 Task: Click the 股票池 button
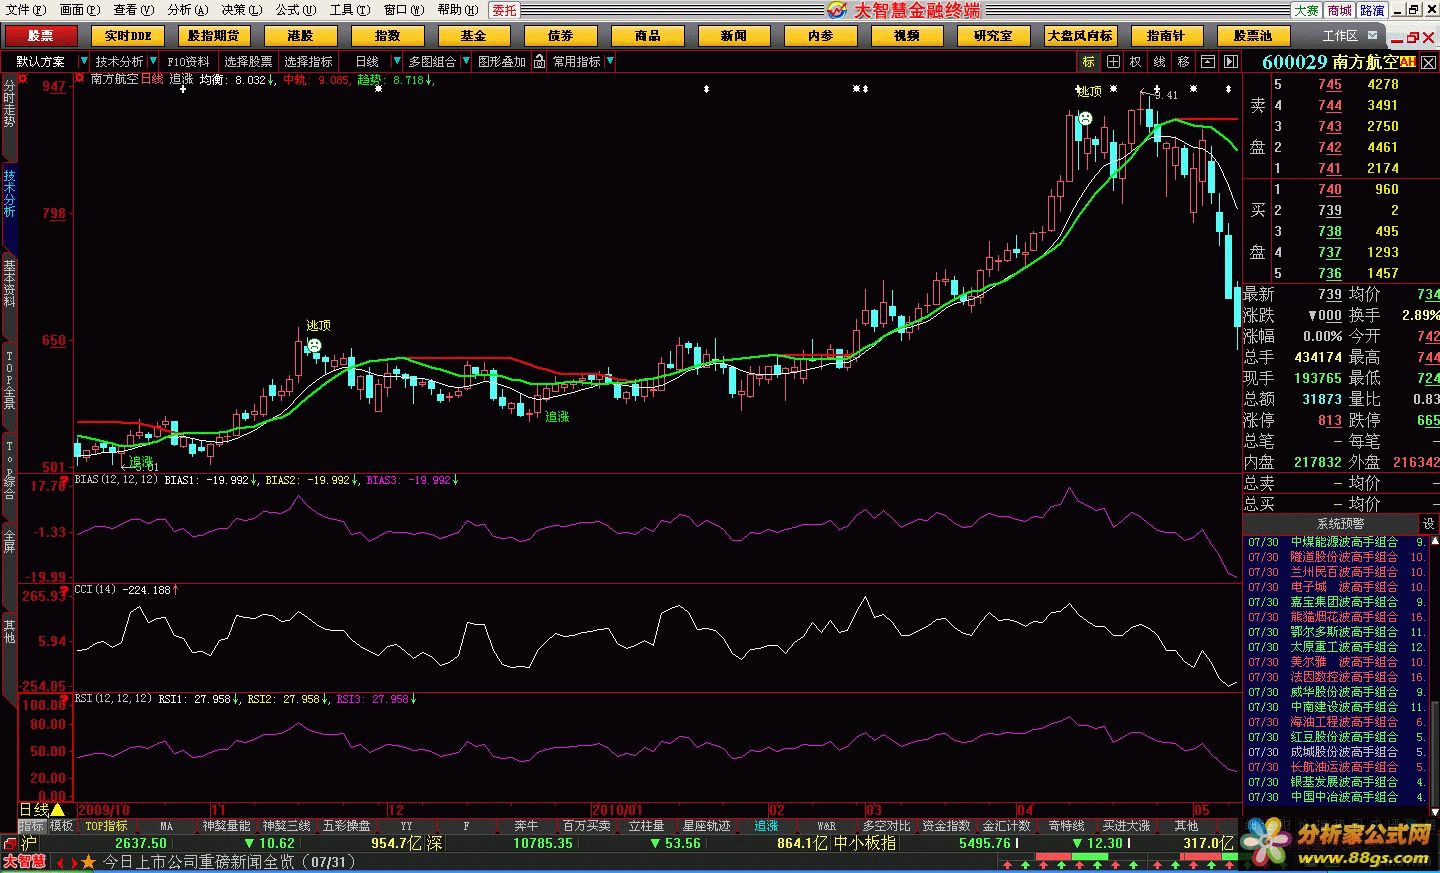pyautogui.click(x=1253, y=35)
